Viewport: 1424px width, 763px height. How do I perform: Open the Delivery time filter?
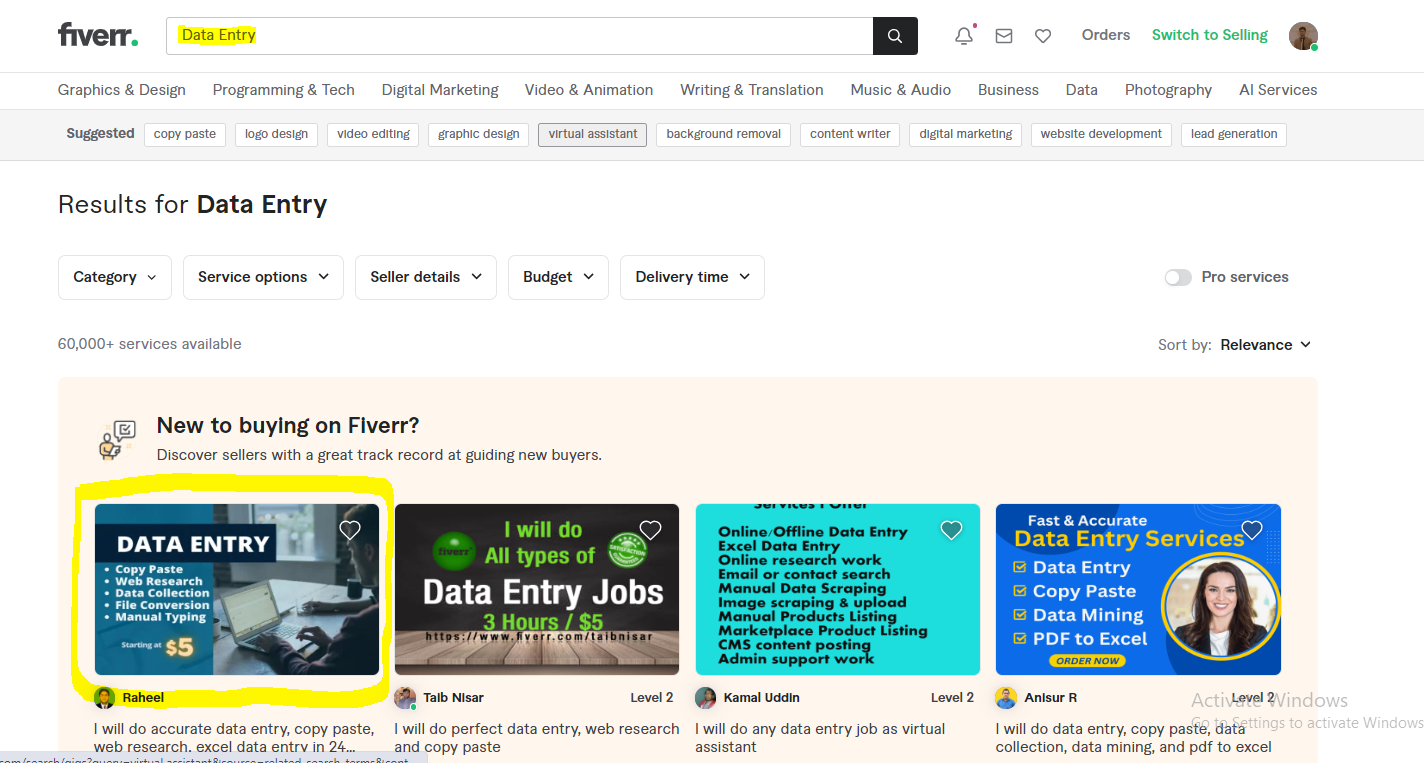click(692, 277)
